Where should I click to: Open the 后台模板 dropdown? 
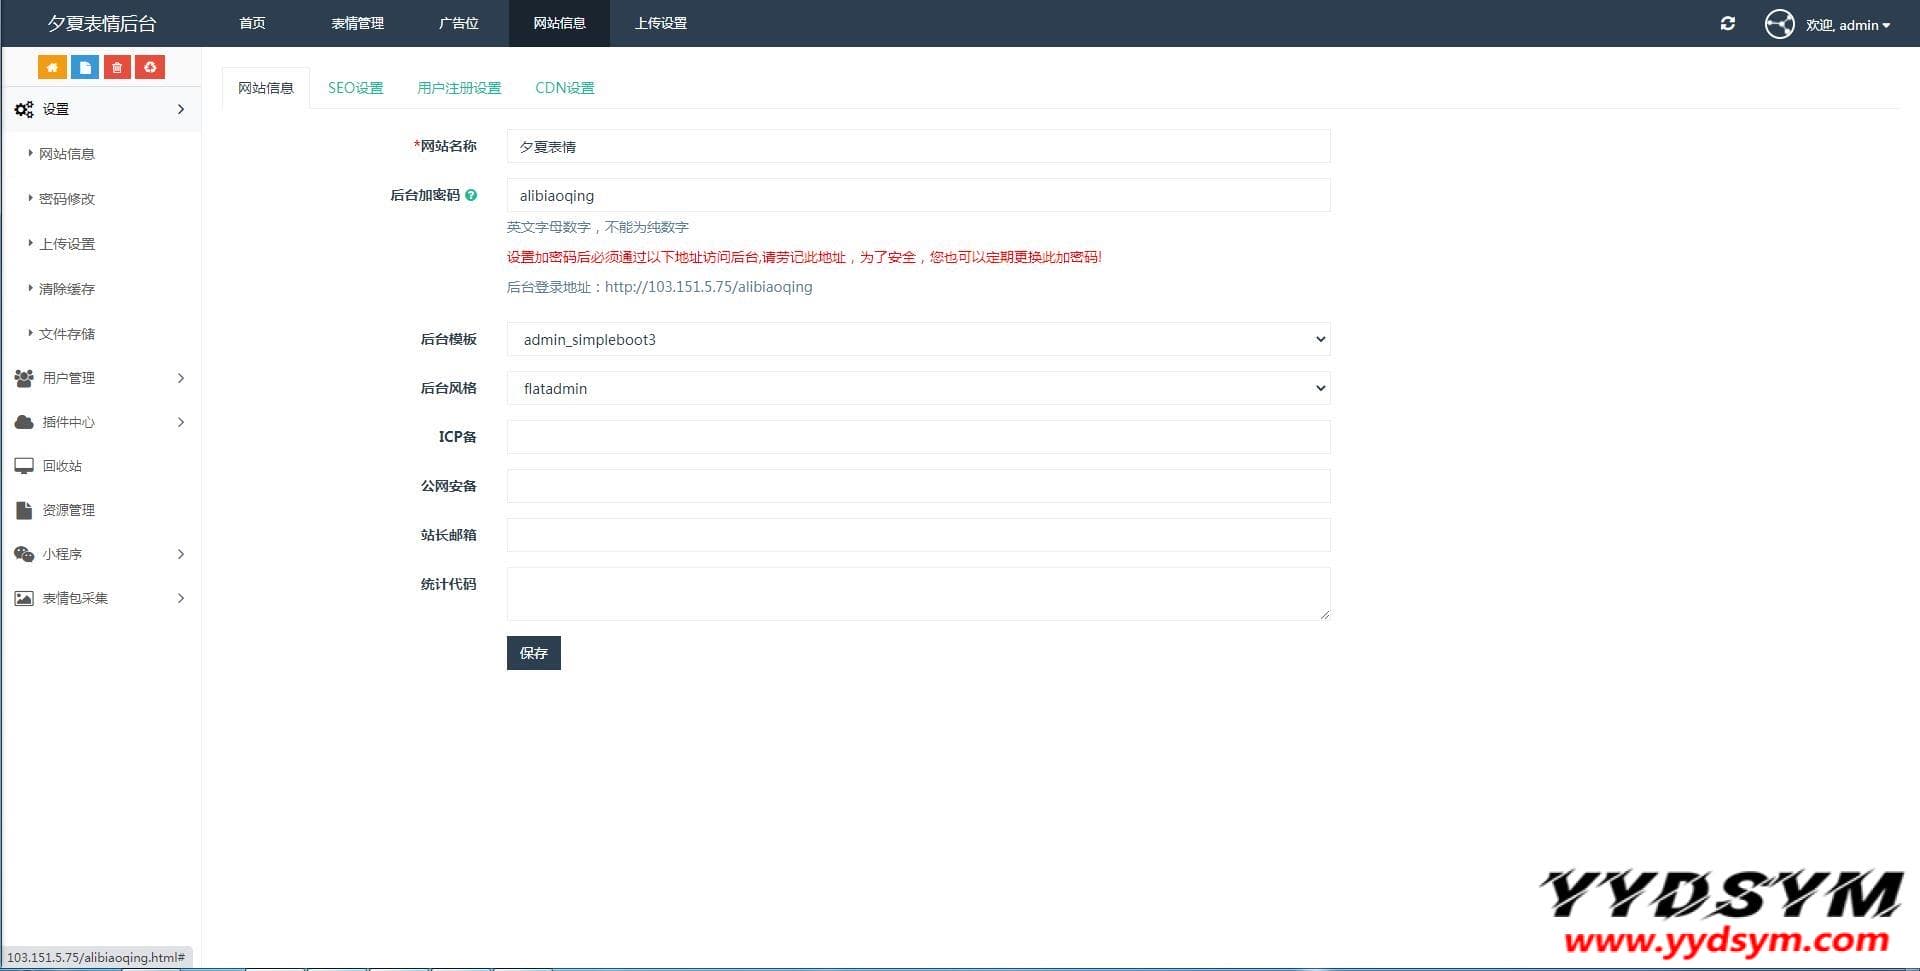point(918,339)
